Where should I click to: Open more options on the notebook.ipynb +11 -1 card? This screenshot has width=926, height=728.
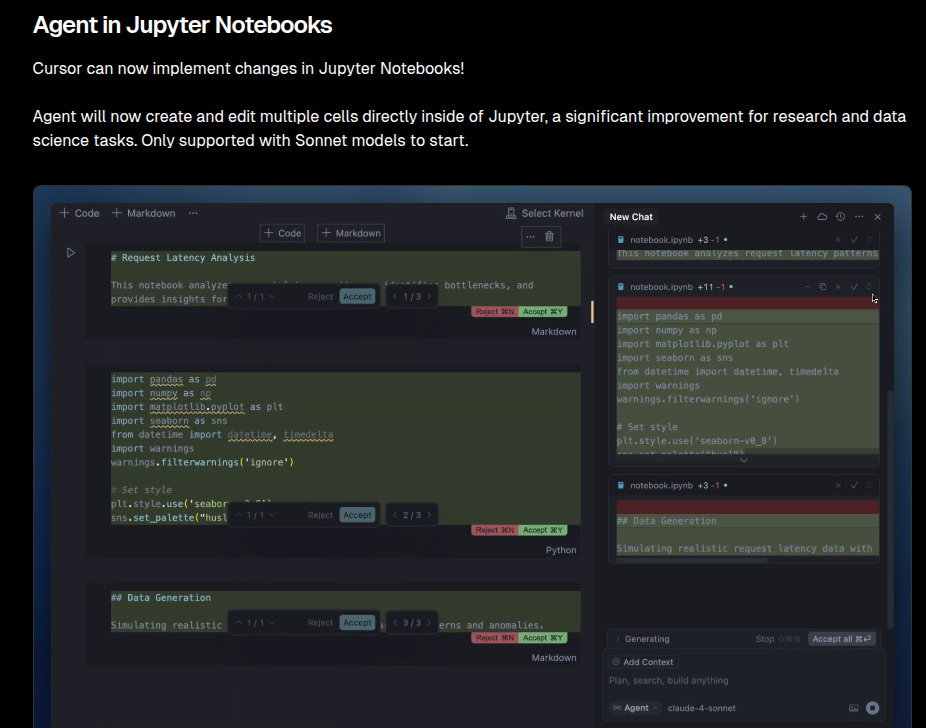[x=807, y=287]
